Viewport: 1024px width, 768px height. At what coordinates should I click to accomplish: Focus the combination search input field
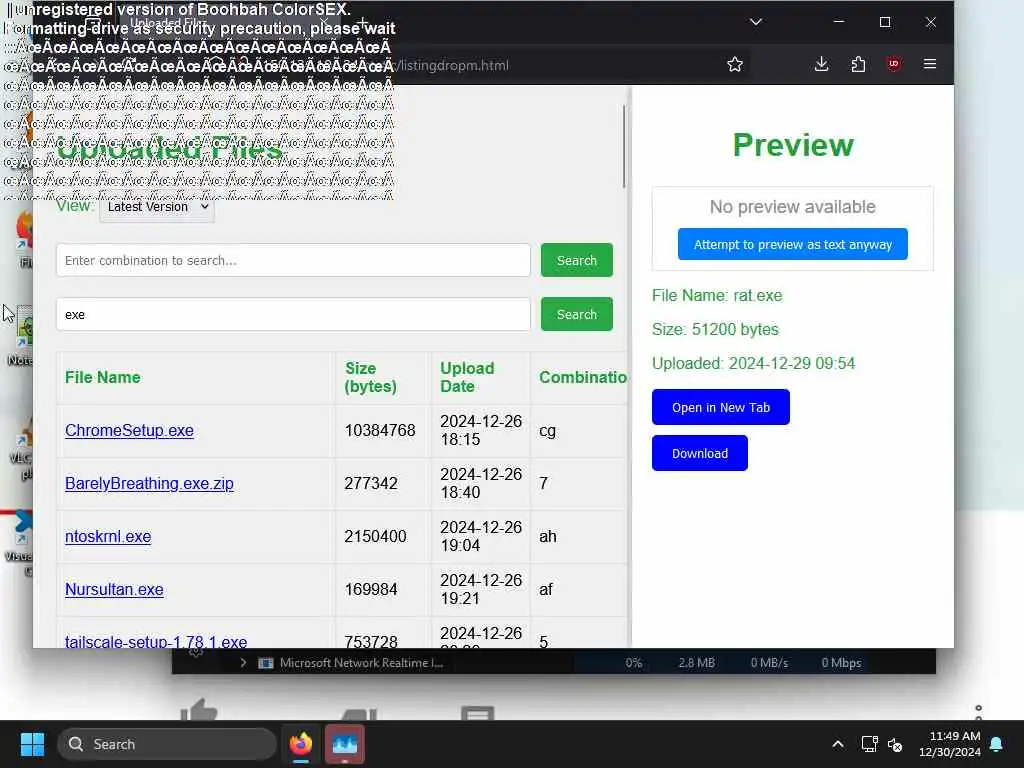point(293,261)
